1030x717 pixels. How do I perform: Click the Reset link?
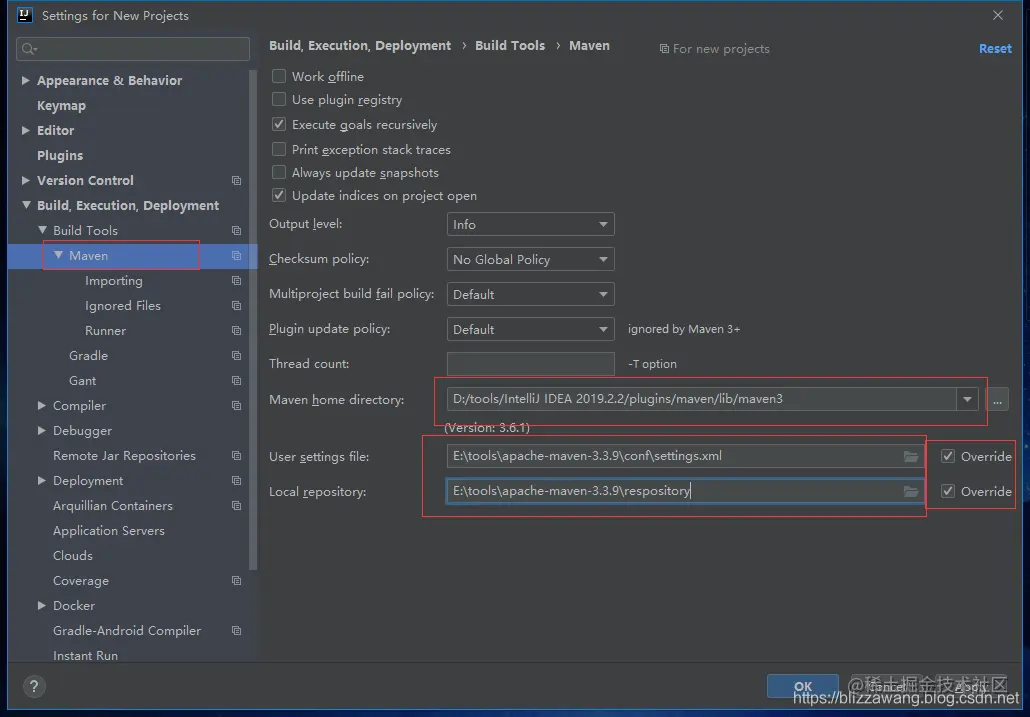[995, 49]
